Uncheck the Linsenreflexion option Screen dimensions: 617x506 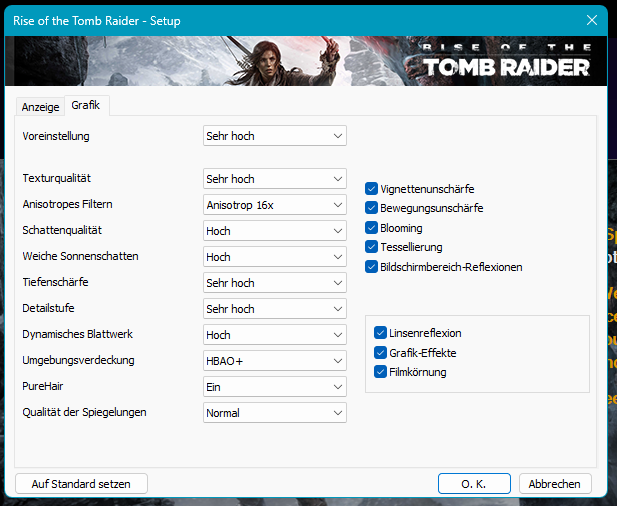[380, 333]
